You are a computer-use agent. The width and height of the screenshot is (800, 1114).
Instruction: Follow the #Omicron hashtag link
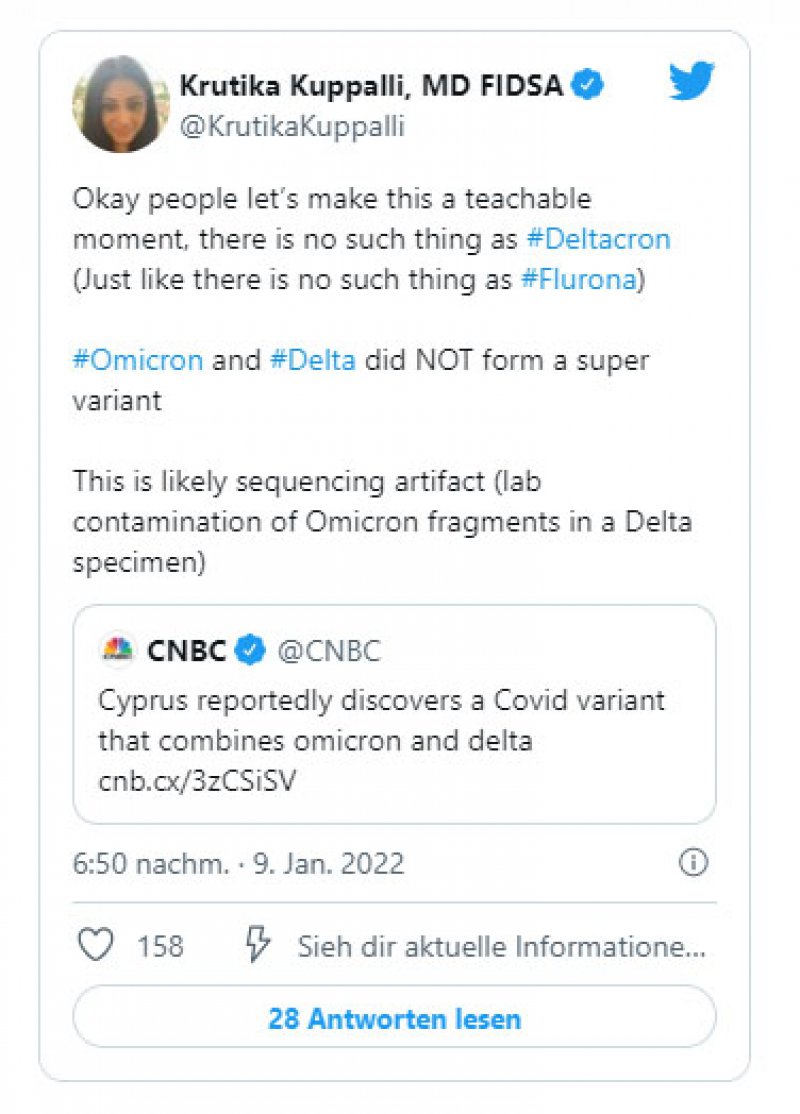pos(138,360)
